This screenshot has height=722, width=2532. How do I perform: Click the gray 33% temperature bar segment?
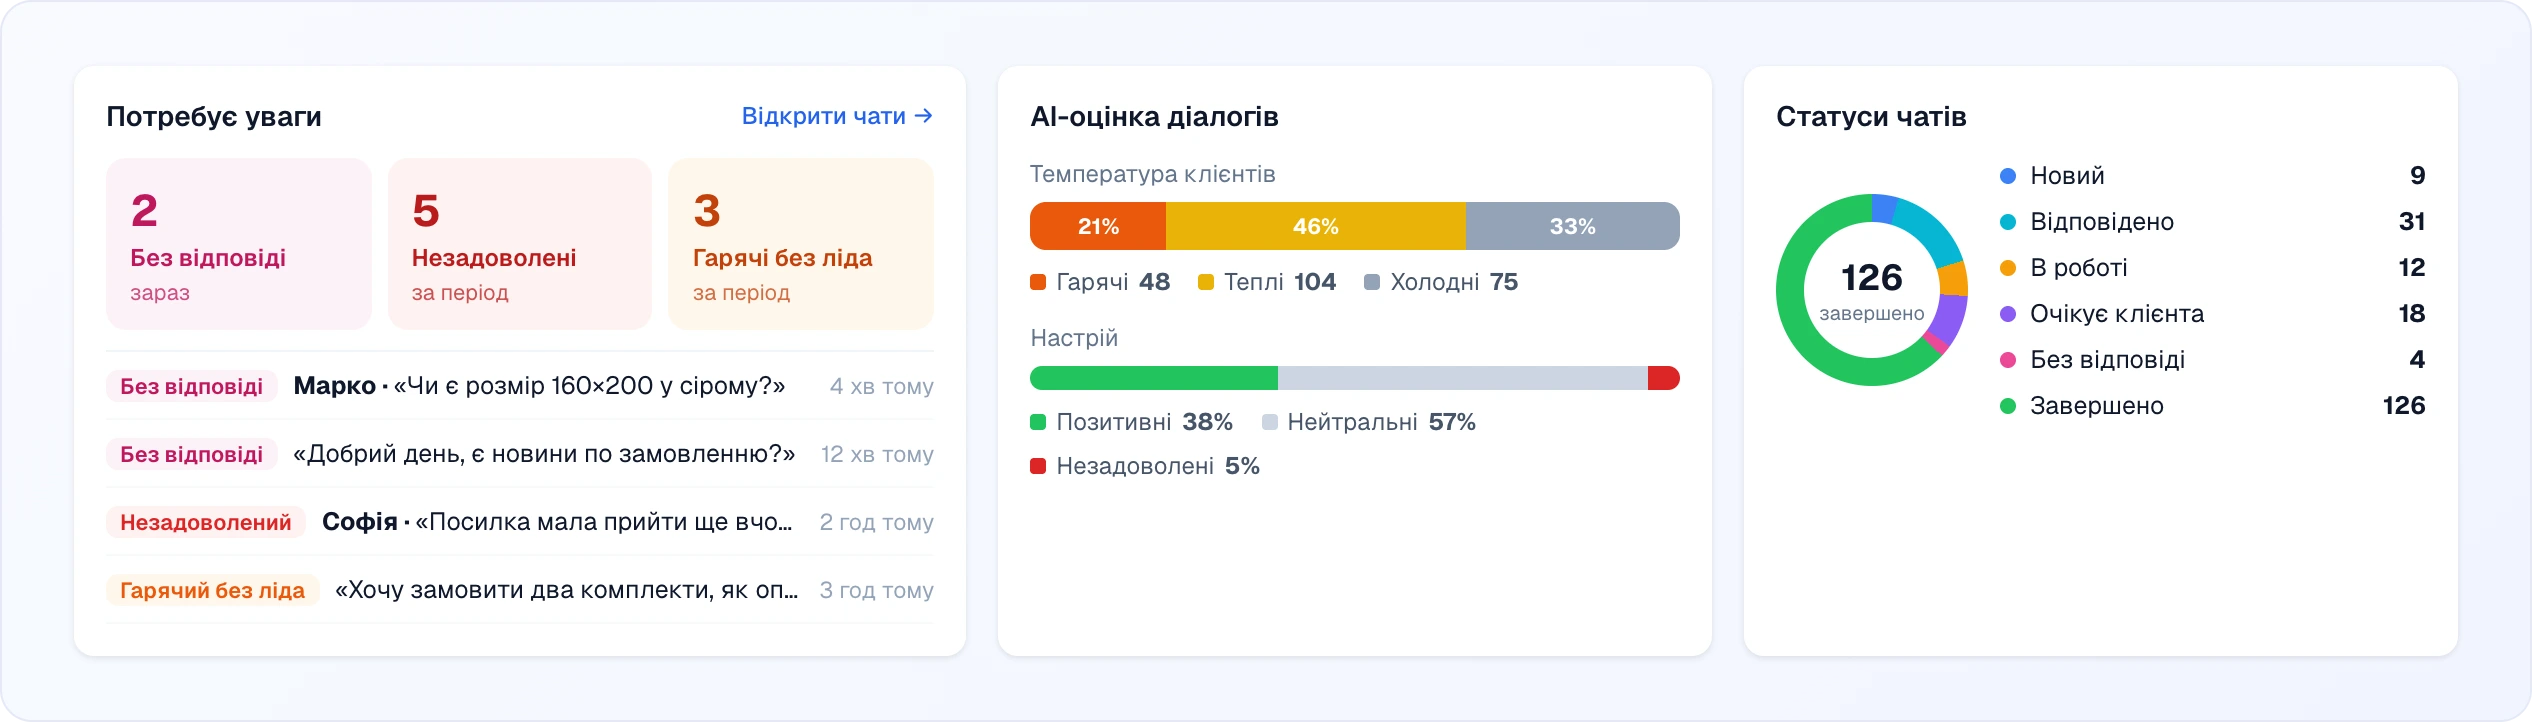click(1573, 226)
